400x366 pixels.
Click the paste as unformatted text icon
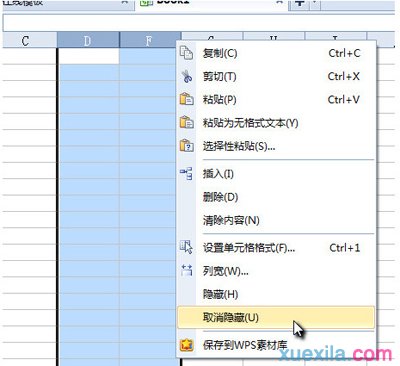(186, 122)
